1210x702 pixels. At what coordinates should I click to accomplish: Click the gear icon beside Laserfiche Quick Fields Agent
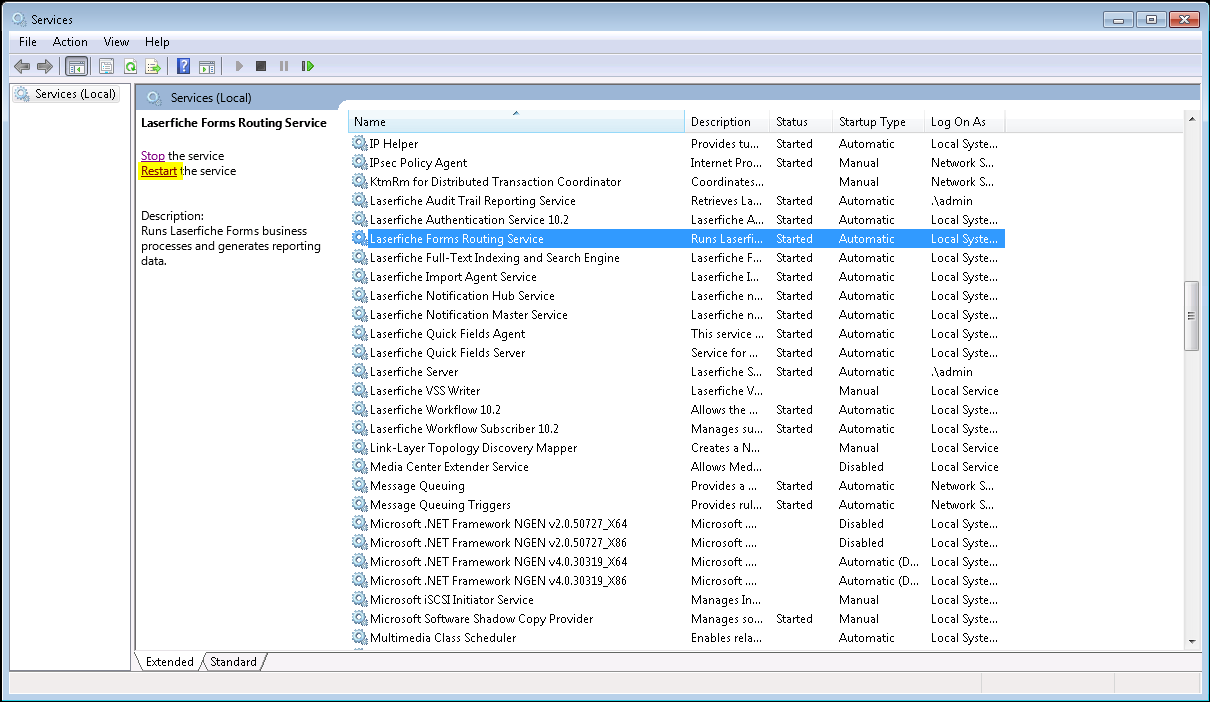[x=360, y=334]
